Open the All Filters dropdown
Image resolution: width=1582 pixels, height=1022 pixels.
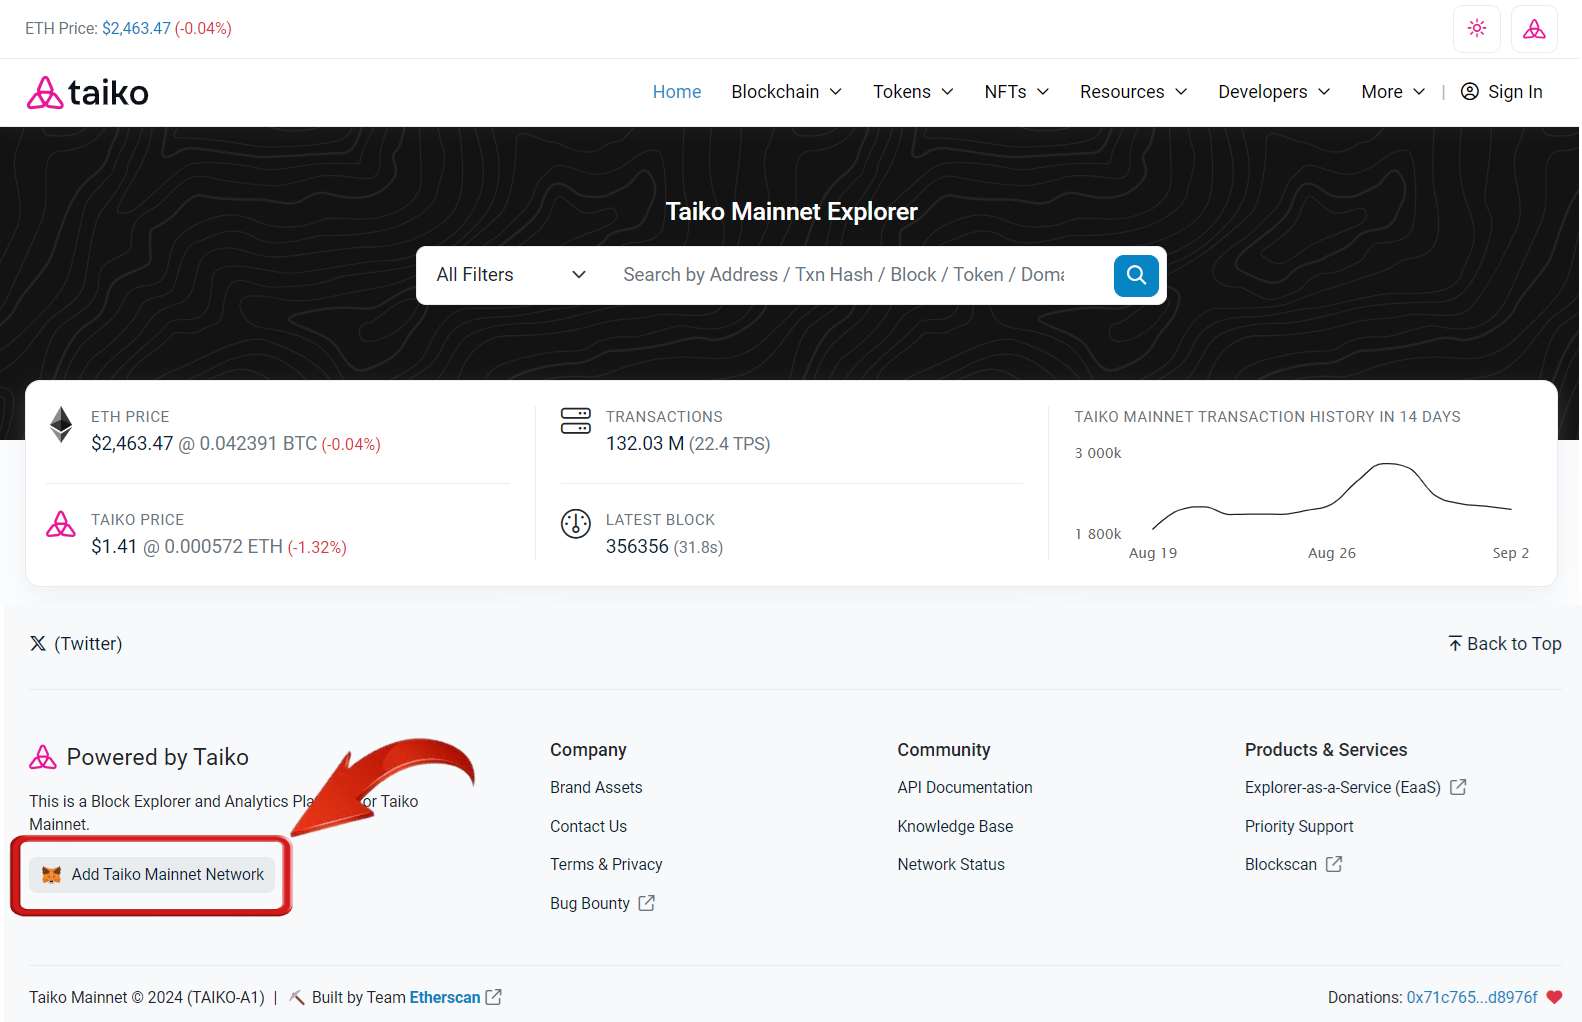[511, 275]
